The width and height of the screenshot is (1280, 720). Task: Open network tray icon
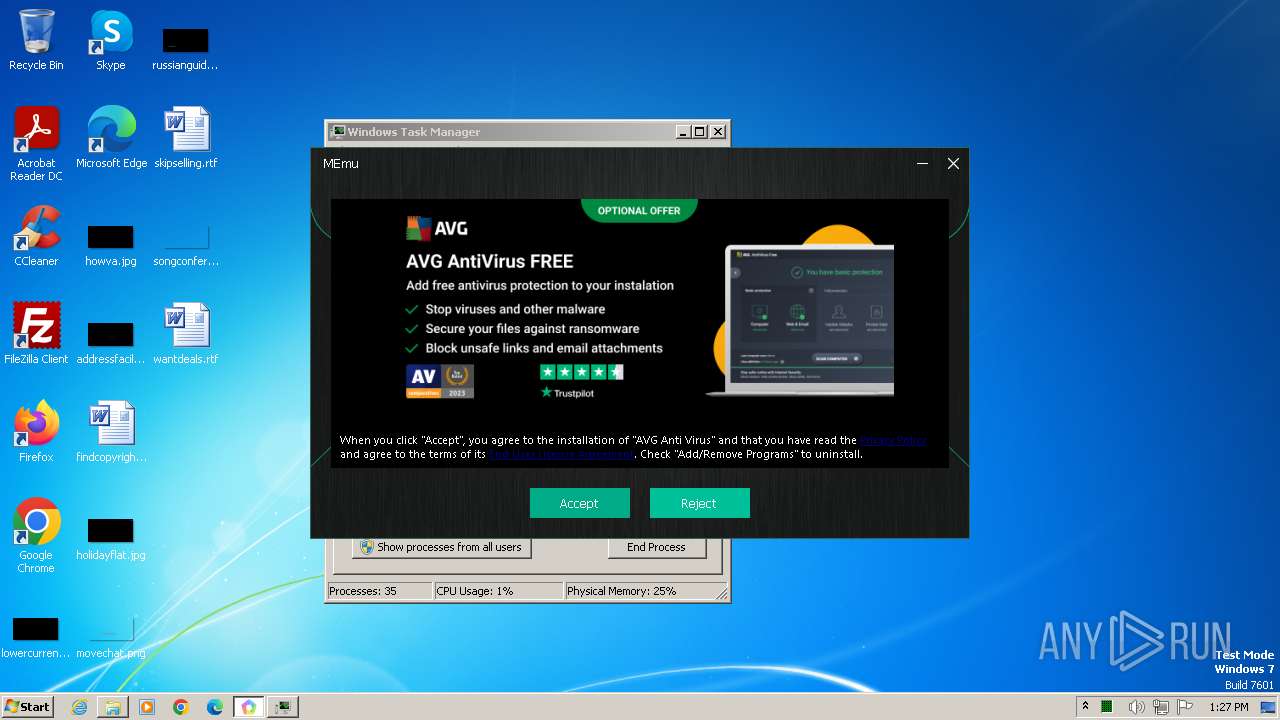click(x=1161, y=707)
